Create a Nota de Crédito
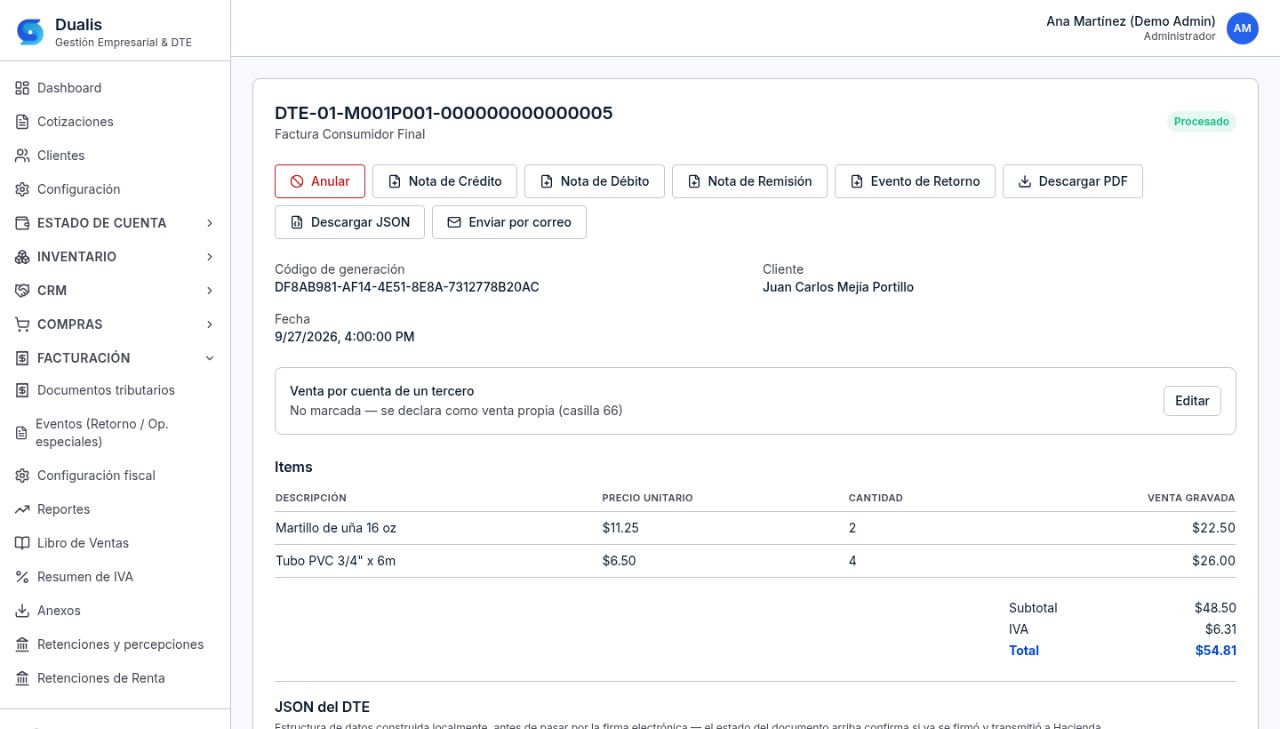The image size is (1280, 729). point(445,181)
